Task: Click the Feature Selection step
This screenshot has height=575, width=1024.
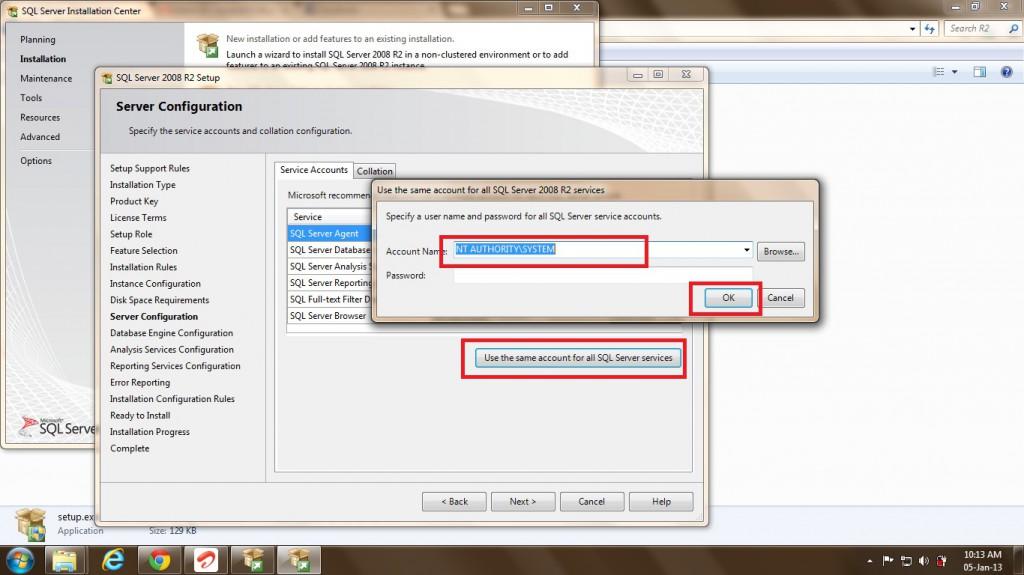Action: (x=144, y=251)
